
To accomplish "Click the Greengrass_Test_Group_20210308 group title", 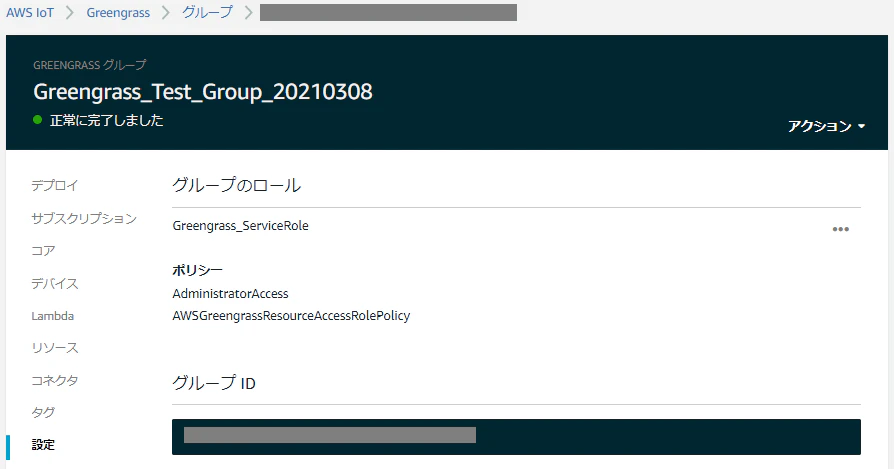I will tap(203, 92).
